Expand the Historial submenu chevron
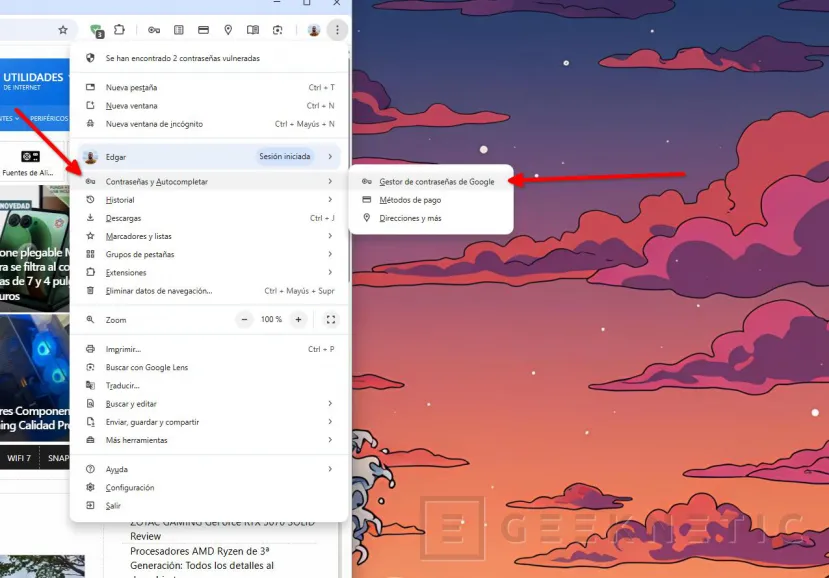 pos(330,199)
